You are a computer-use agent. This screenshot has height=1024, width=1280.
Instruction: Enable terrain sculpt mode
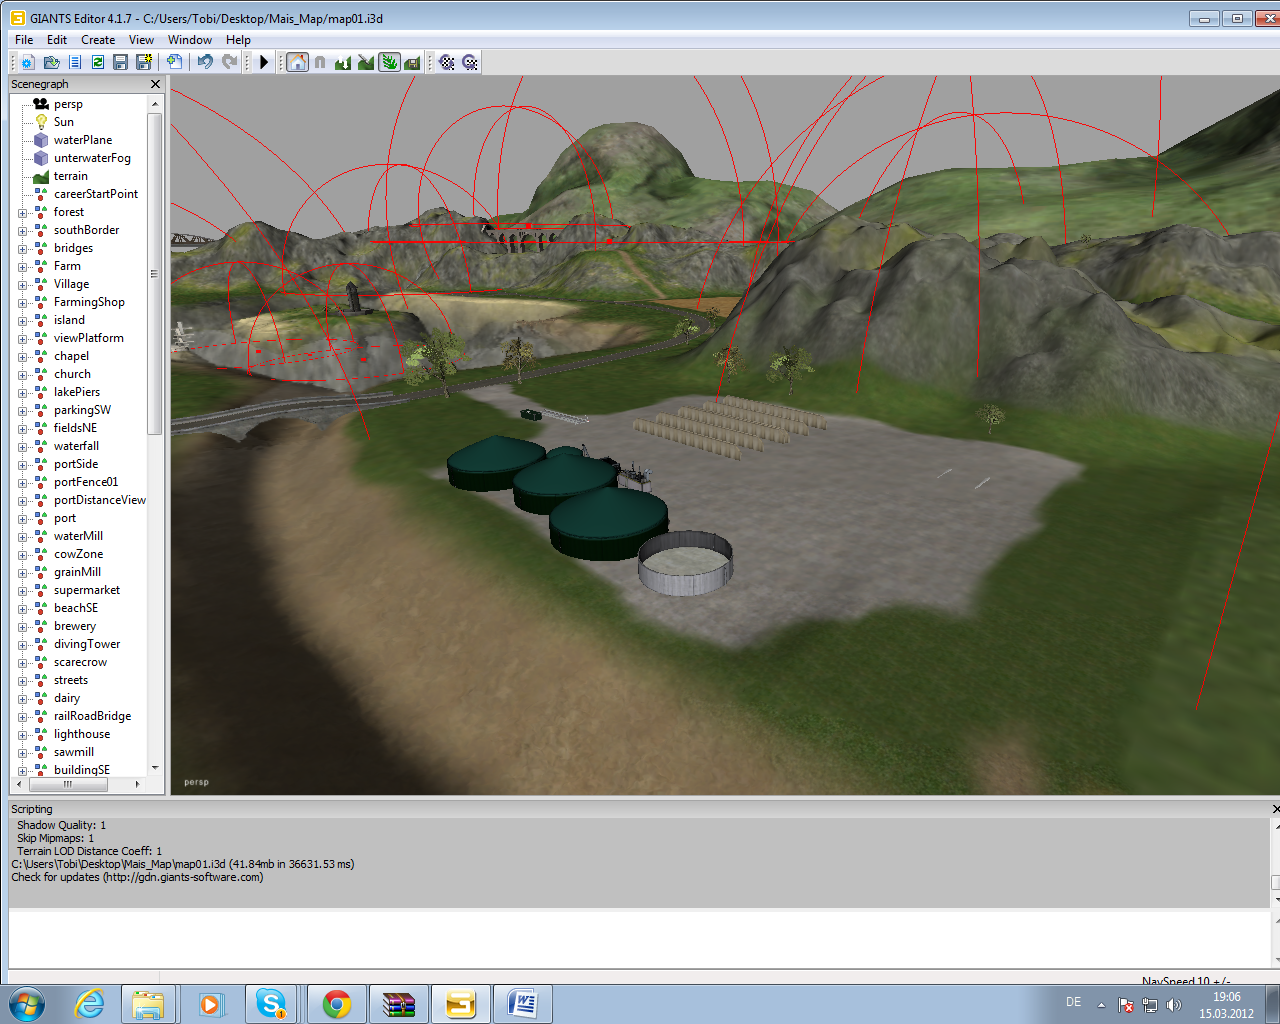(343, 62)
